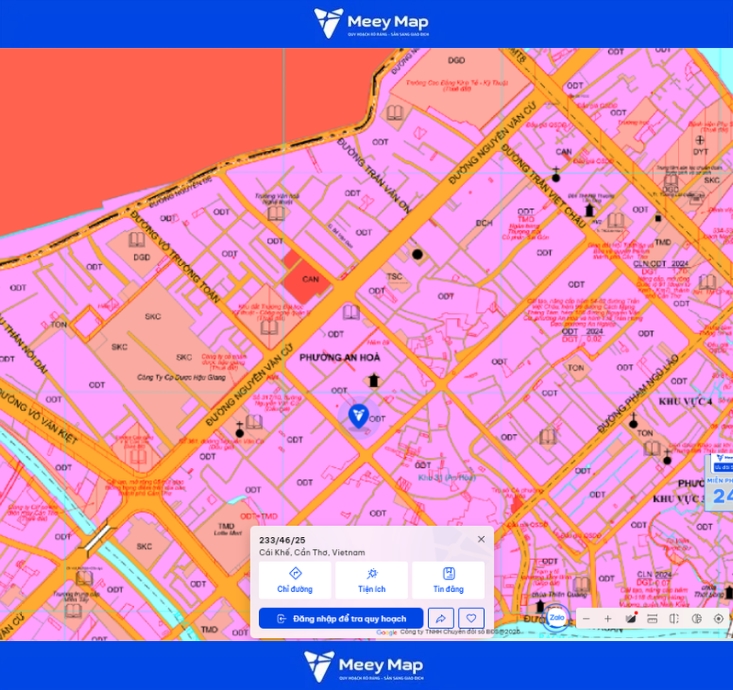Close the 233/46/25 location popup
The width and height of the screenshot is (733, 690).
pos(481,539)
